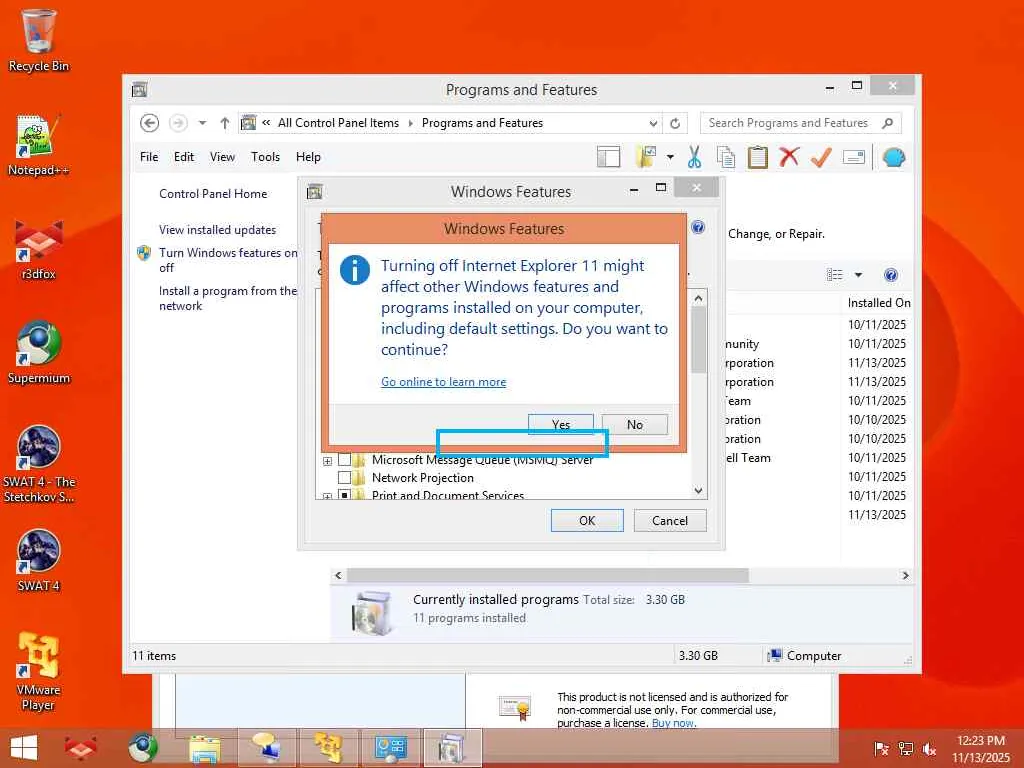Select the SWAT 4 - The Stetchkov desktop icon
1024x768 pixels.
coord(39,464)
